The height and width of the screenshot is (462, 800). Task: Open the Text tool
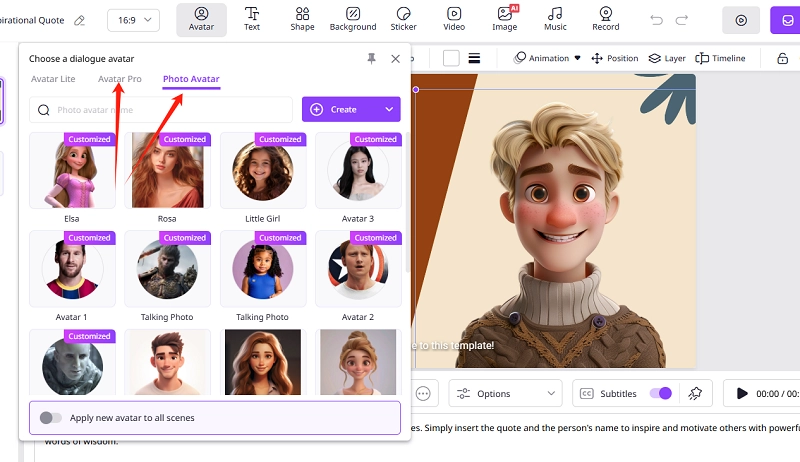(252, 19)
